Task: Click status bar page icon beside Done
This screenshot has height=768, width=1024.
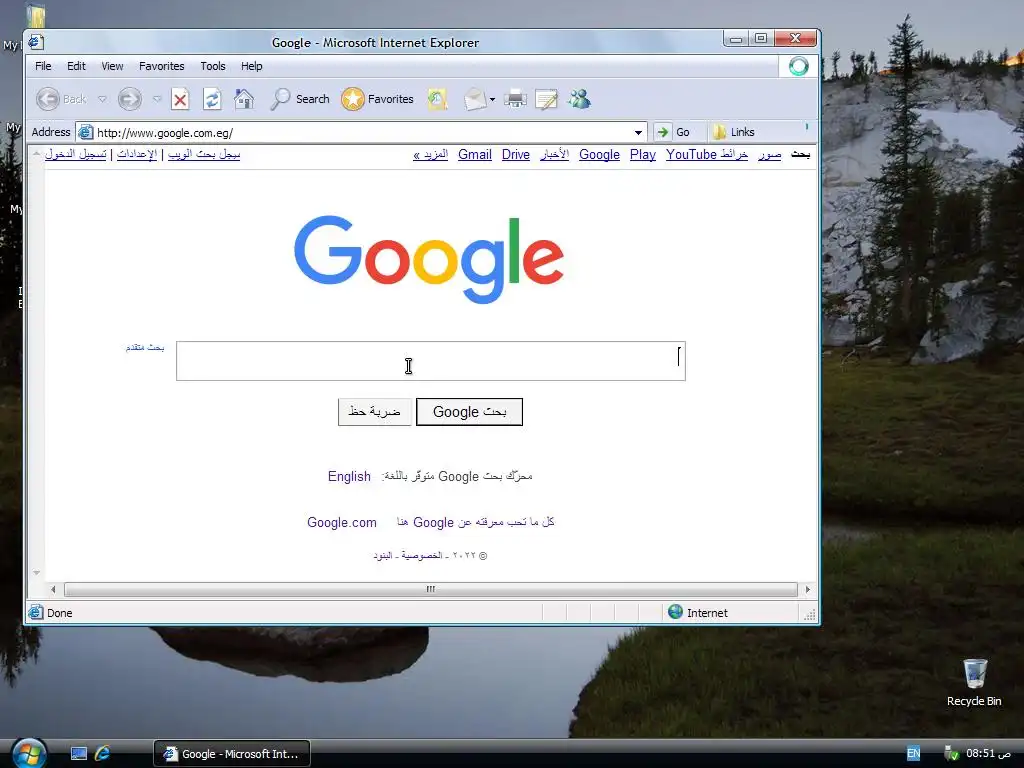Action: coord(35,613)
